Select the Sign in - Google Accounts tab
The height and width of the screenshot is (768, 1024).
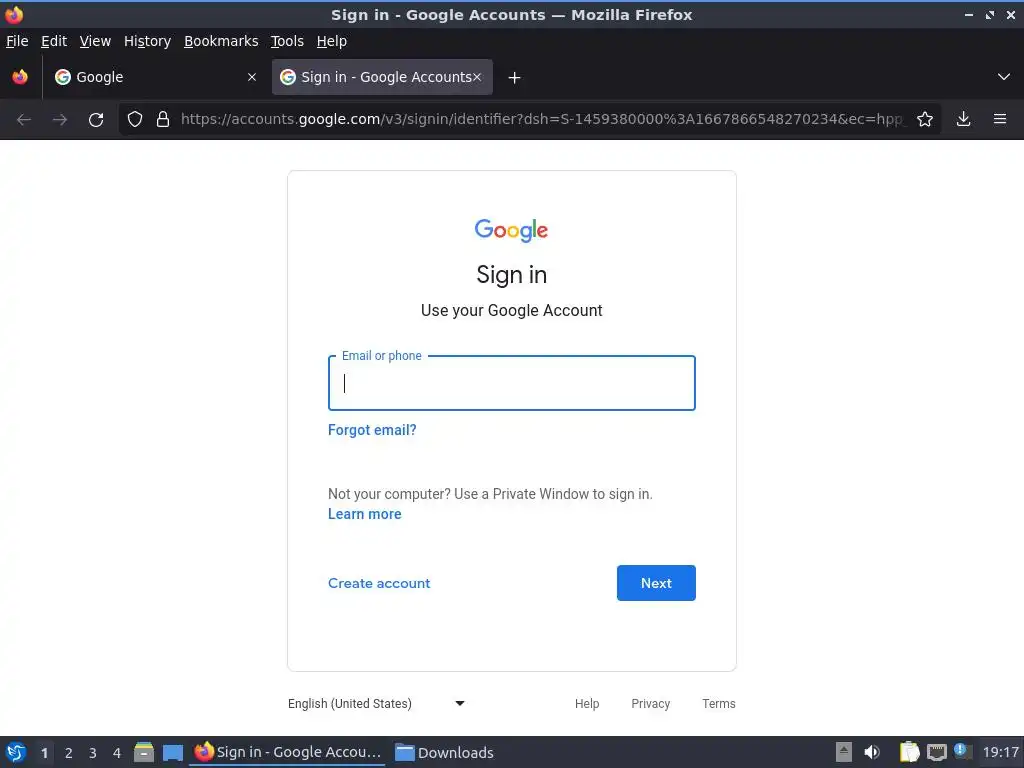[x=382, y=77]
